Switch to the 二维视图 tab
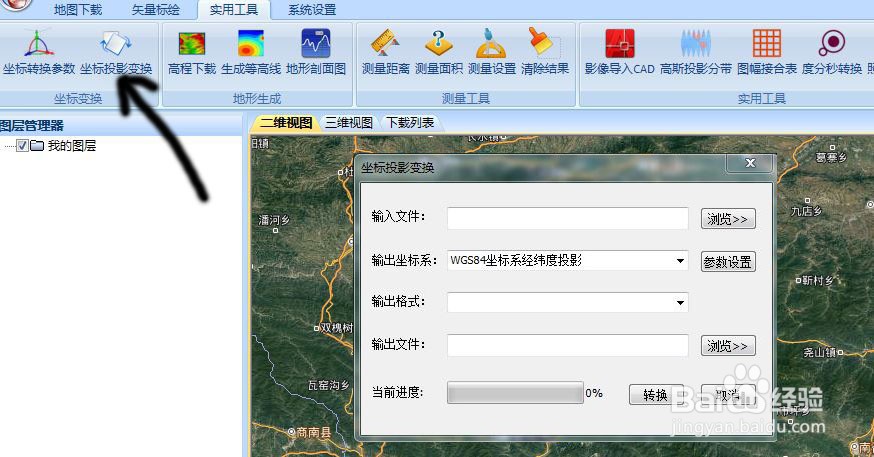 286,123
